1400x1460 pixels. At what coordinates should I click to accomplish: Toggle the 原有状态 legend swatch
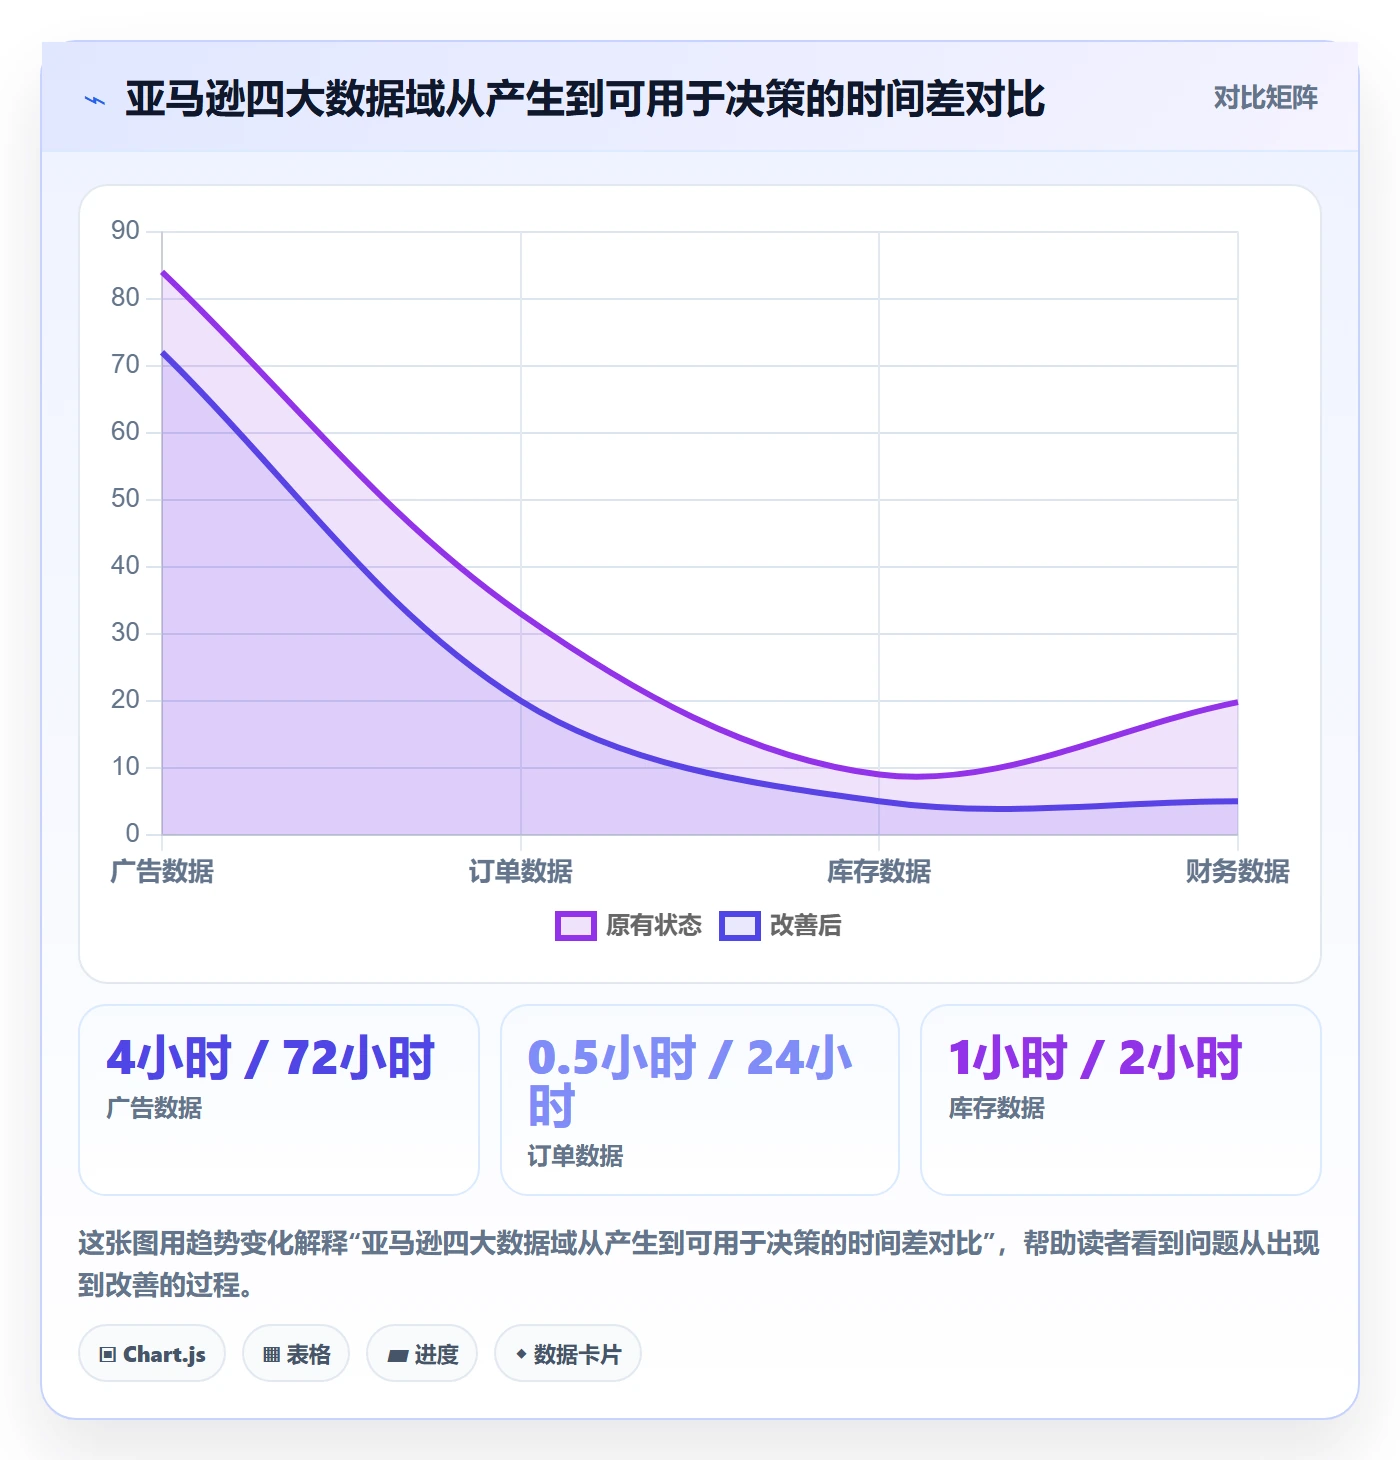[576, 926]
